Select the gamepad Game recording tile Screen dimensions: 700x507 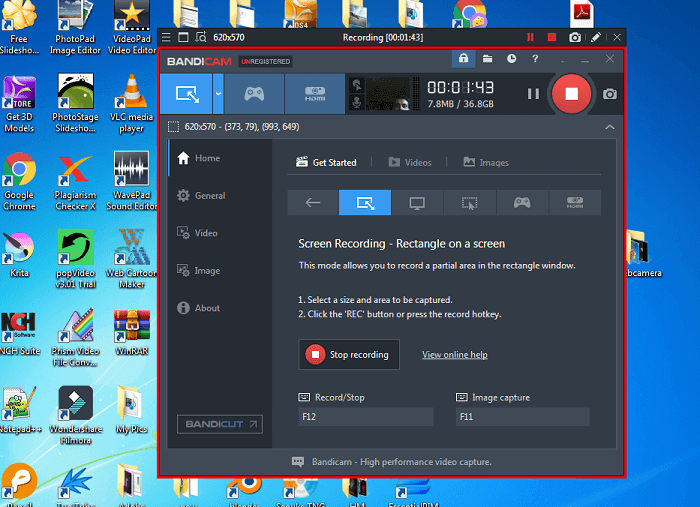[522, 203]
